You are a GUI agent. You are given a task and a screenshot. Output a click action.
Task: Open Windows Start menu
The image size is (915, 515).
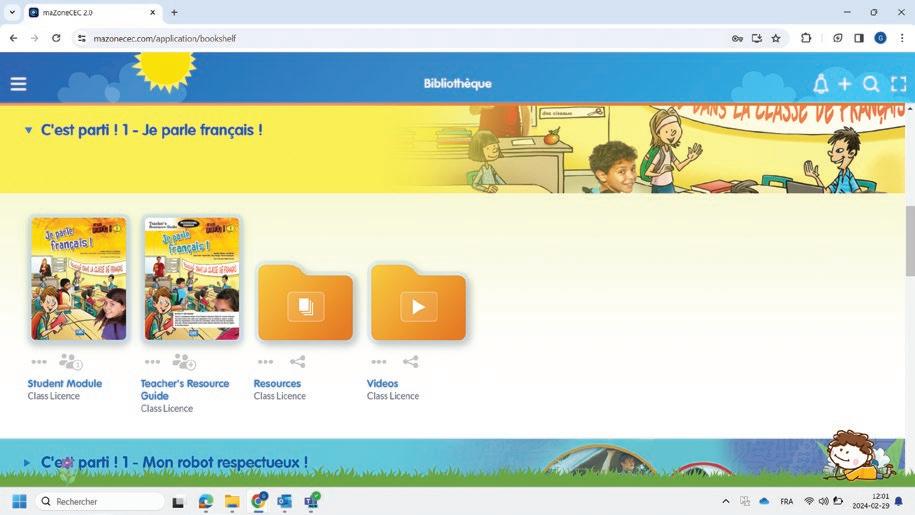click(x=19, y=502)
